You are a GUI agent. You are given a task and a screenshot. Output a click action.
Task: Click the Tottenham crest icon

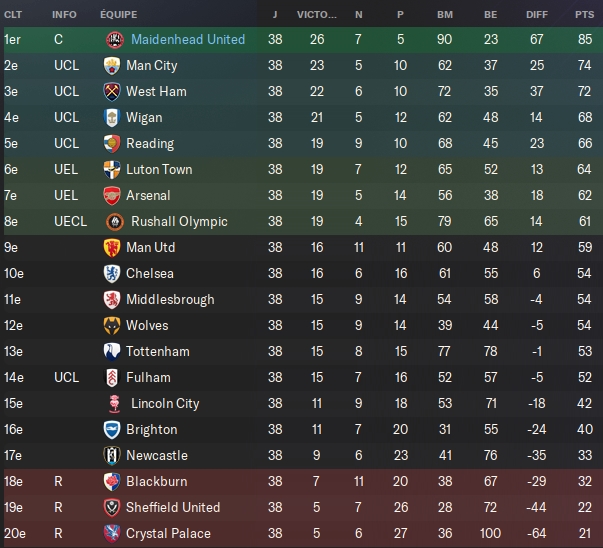coord(112,352)
